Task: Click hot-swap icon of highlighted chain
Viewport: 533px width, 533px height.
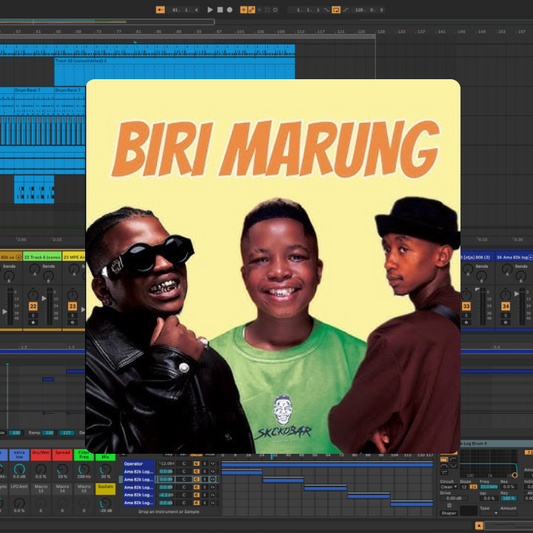Action: [212, 479]
